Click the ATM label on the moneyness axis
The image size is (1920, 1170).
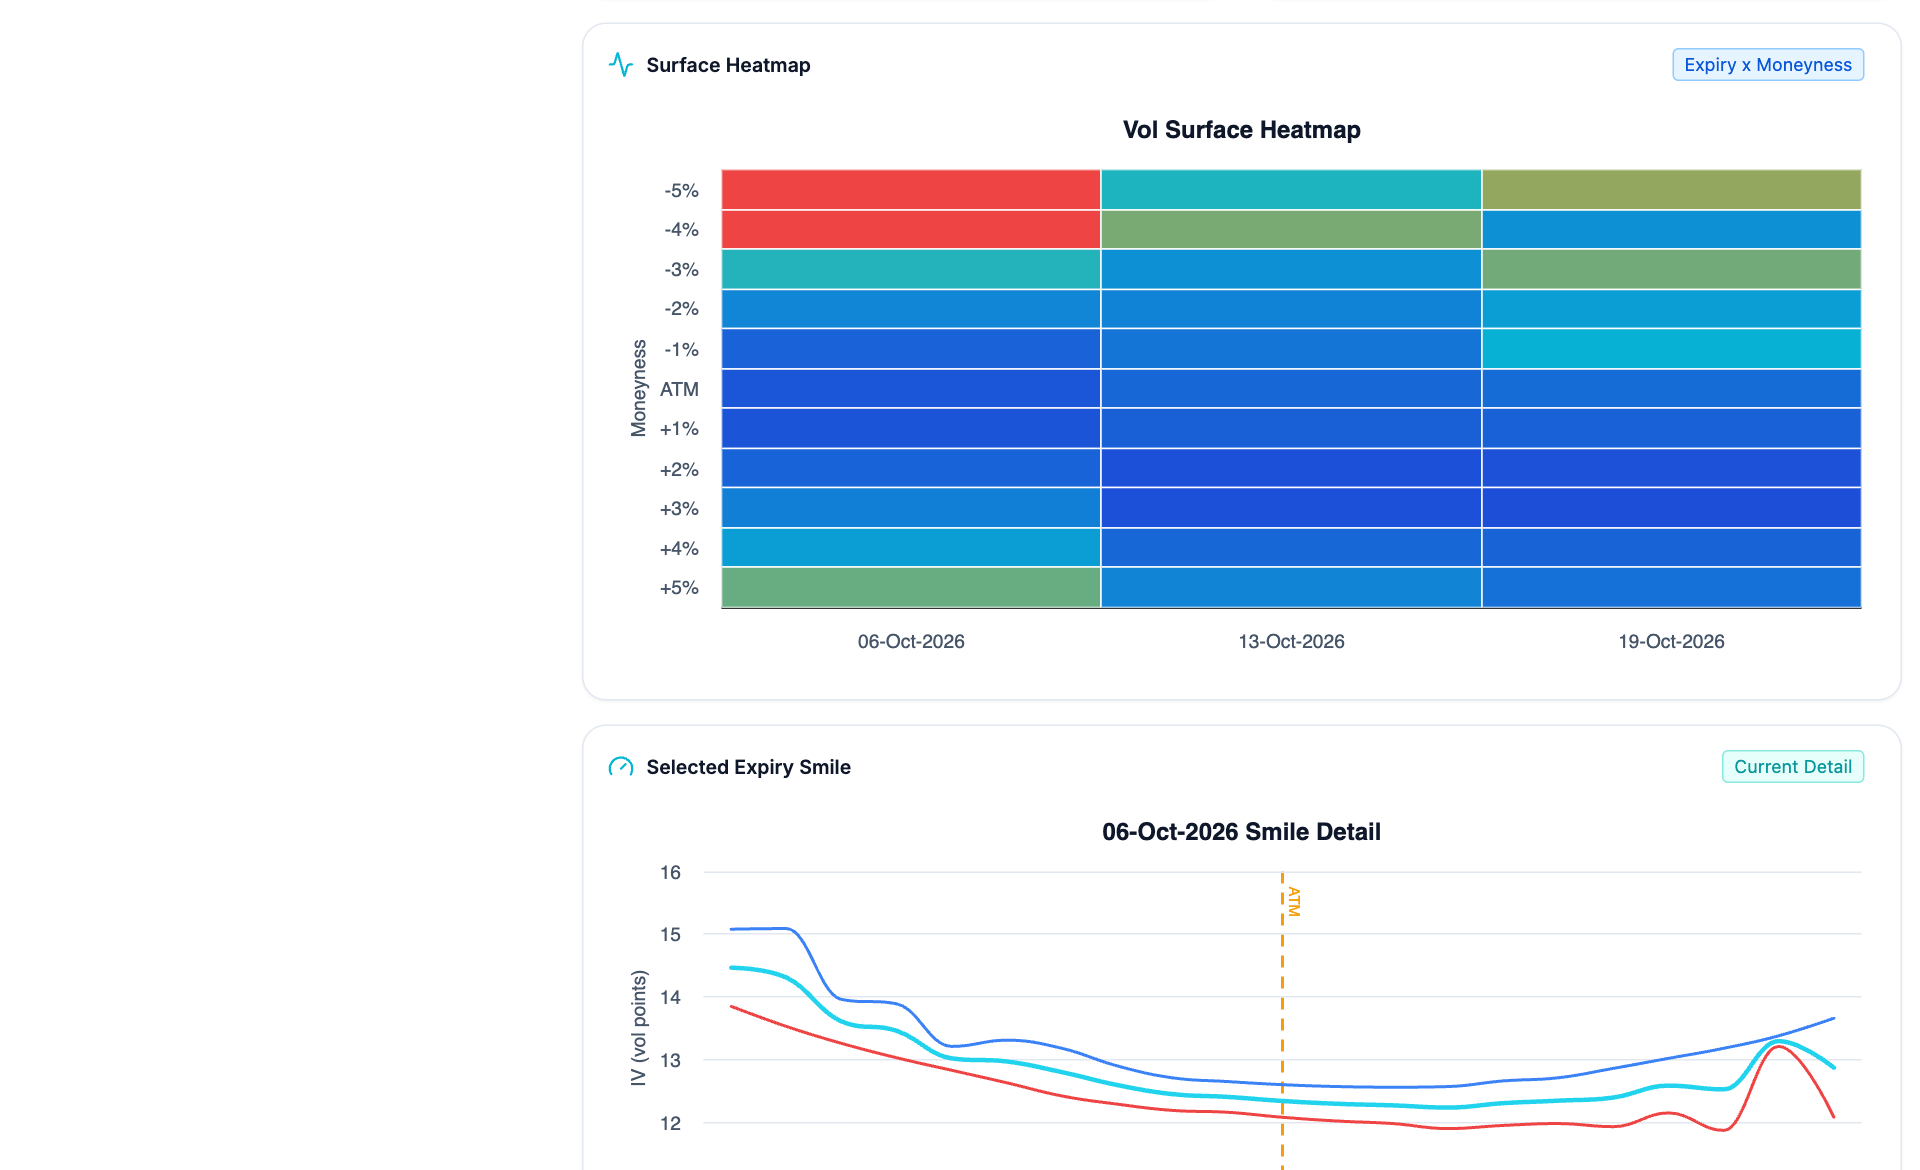679,389
